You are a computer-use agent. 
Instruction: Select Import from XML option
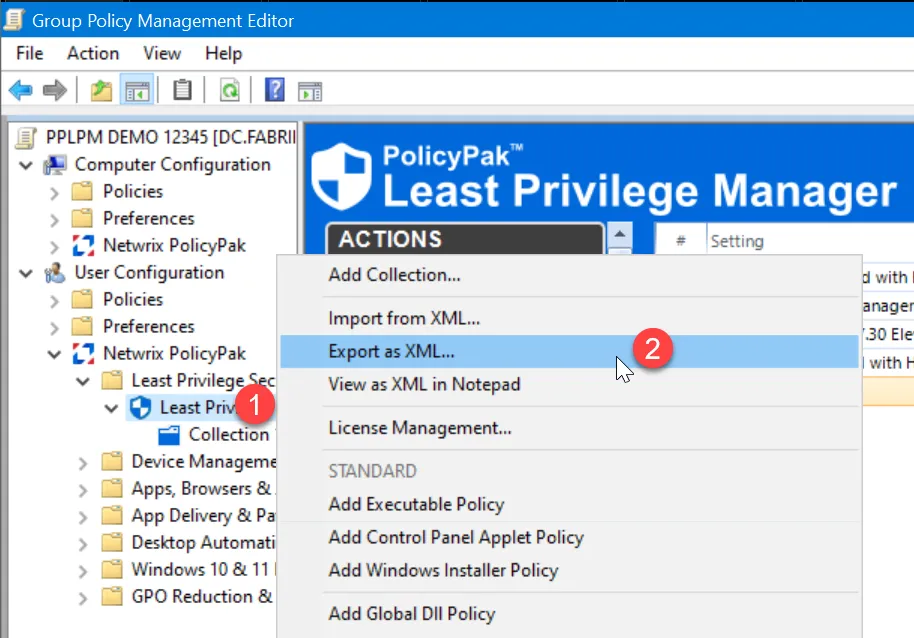click(404, 318)
